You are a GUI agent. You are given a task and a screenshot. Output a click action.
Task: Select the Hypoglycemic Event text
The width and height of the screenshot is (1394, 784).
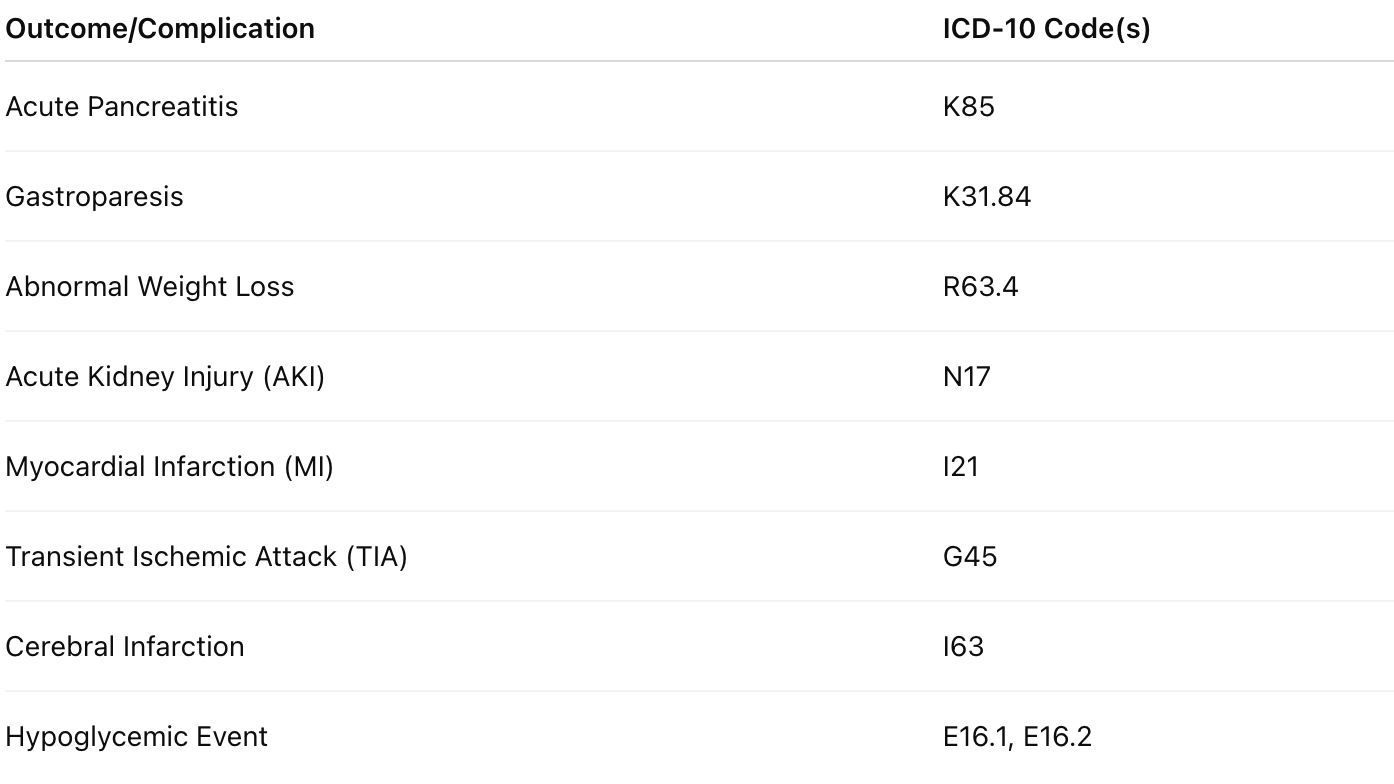tap(137, 737)
